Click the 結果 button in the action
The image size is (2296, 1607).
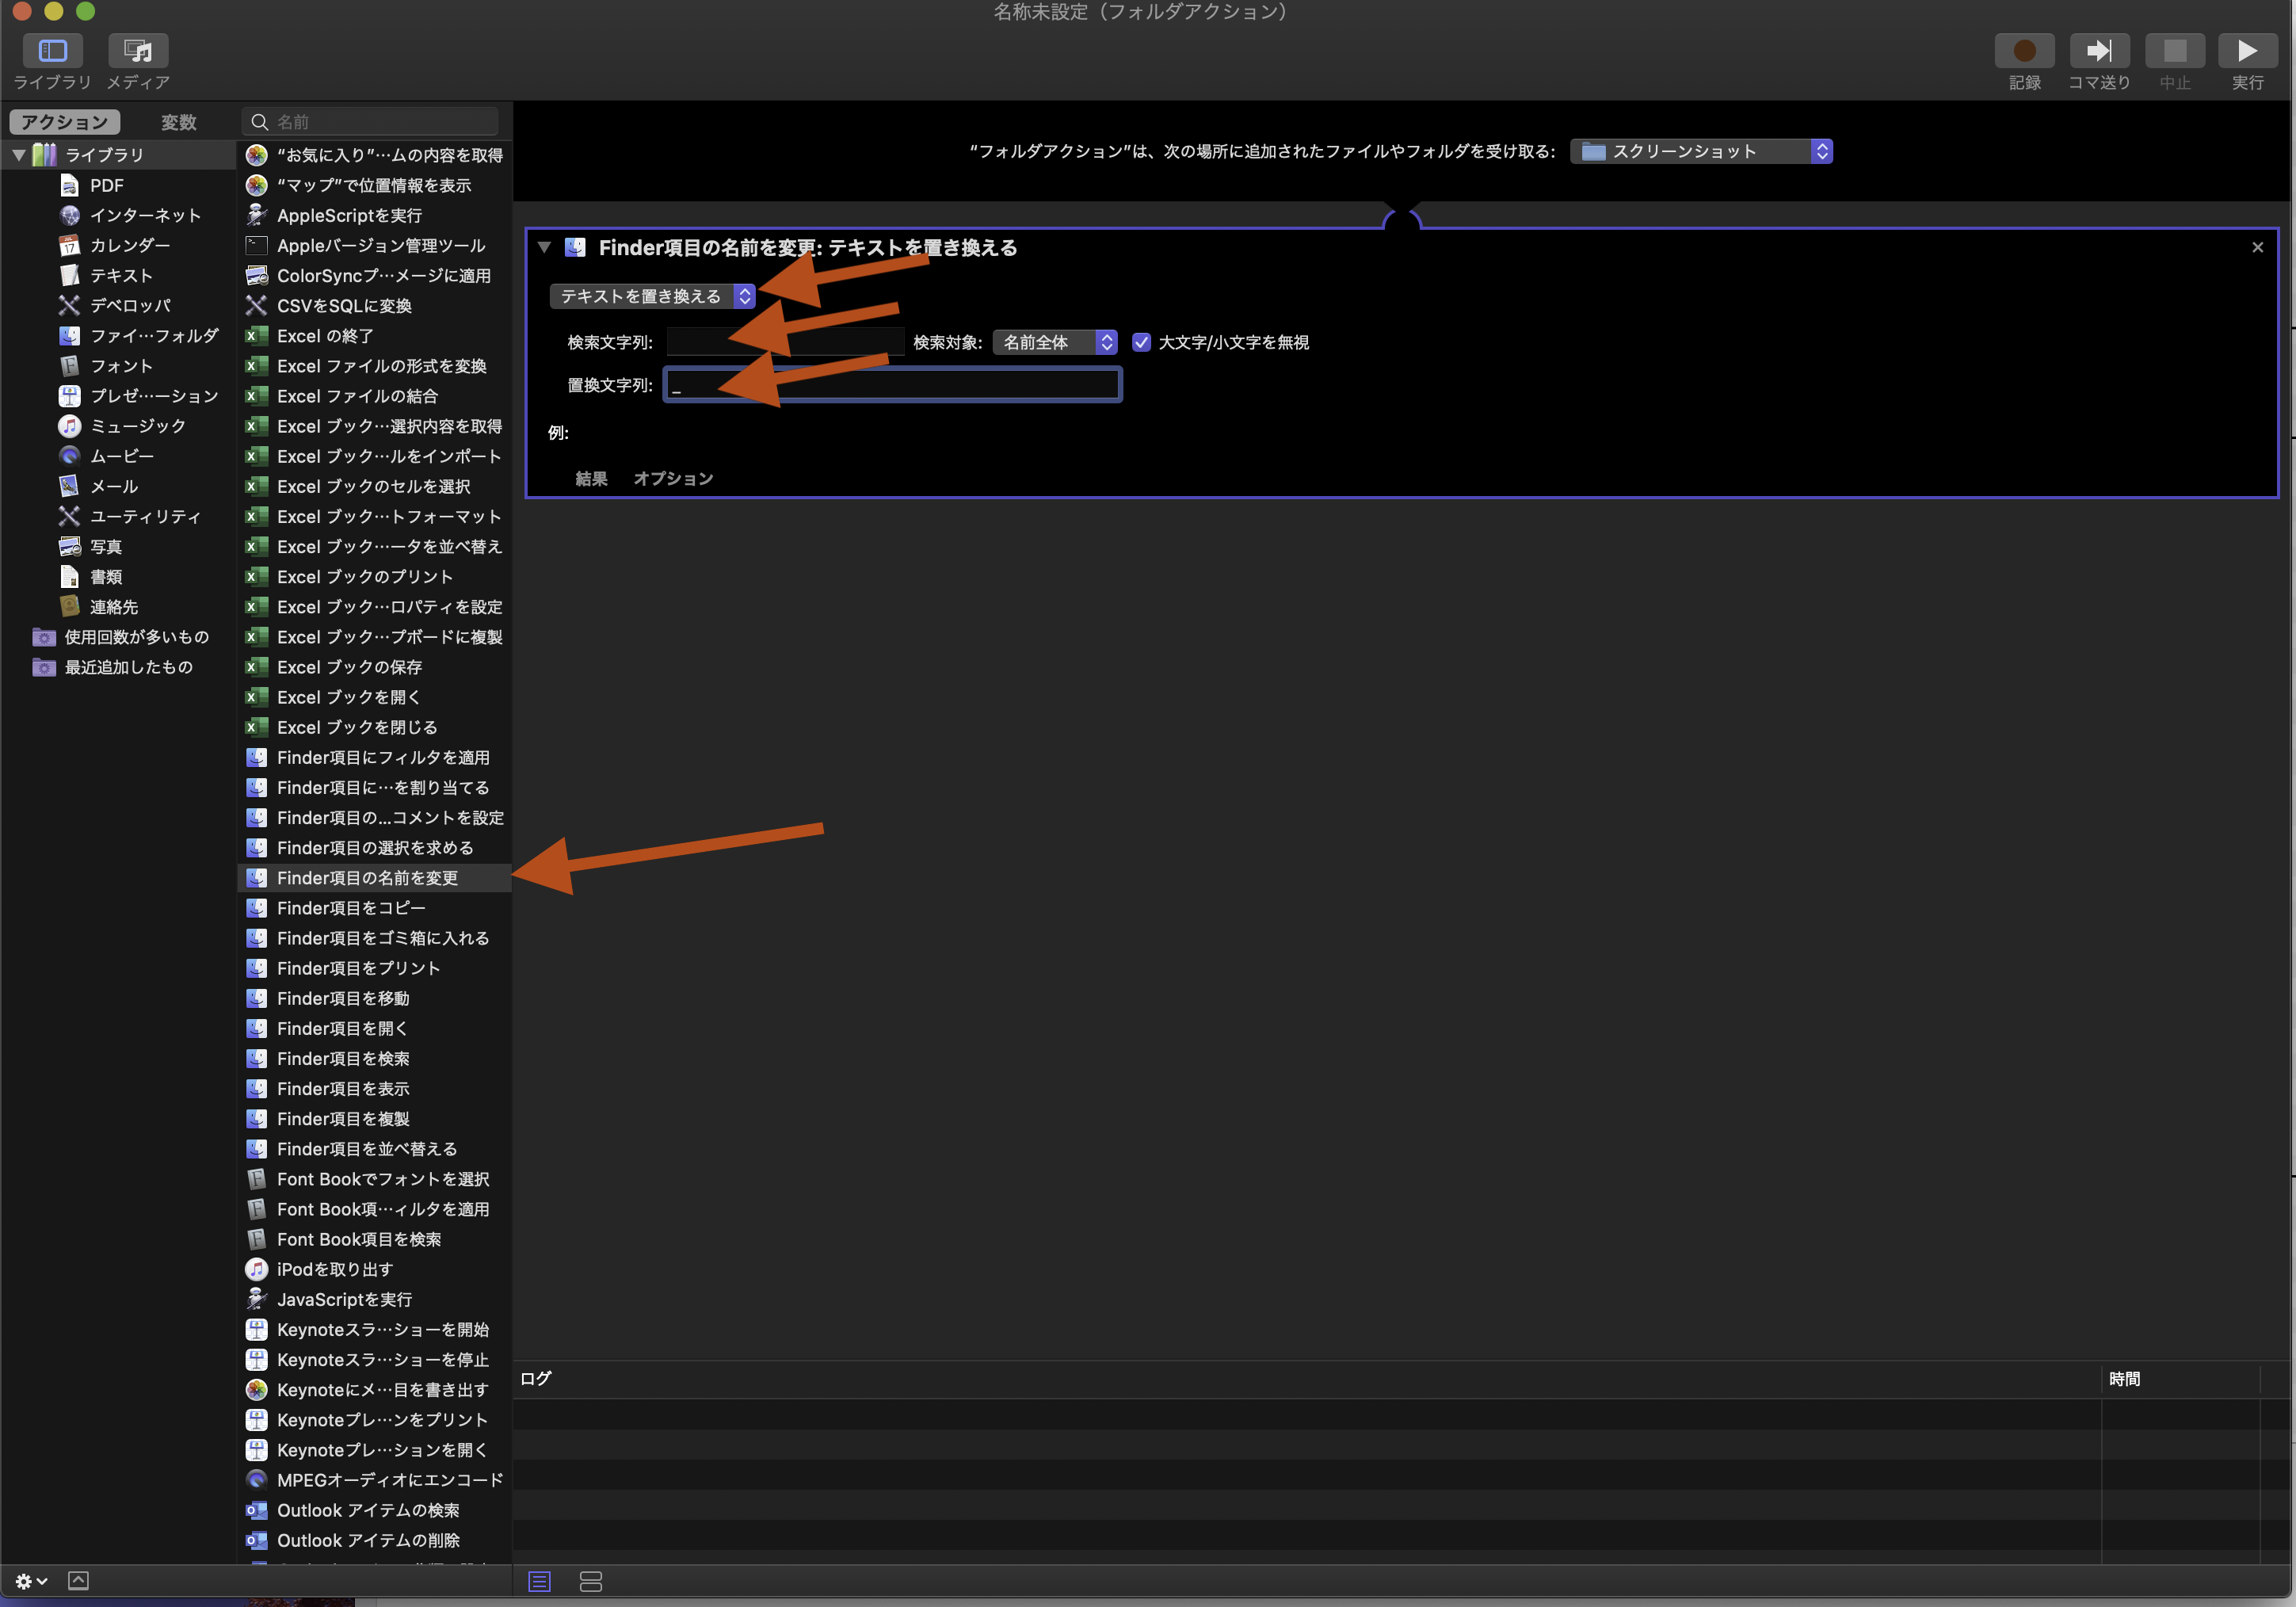(591, 479)
